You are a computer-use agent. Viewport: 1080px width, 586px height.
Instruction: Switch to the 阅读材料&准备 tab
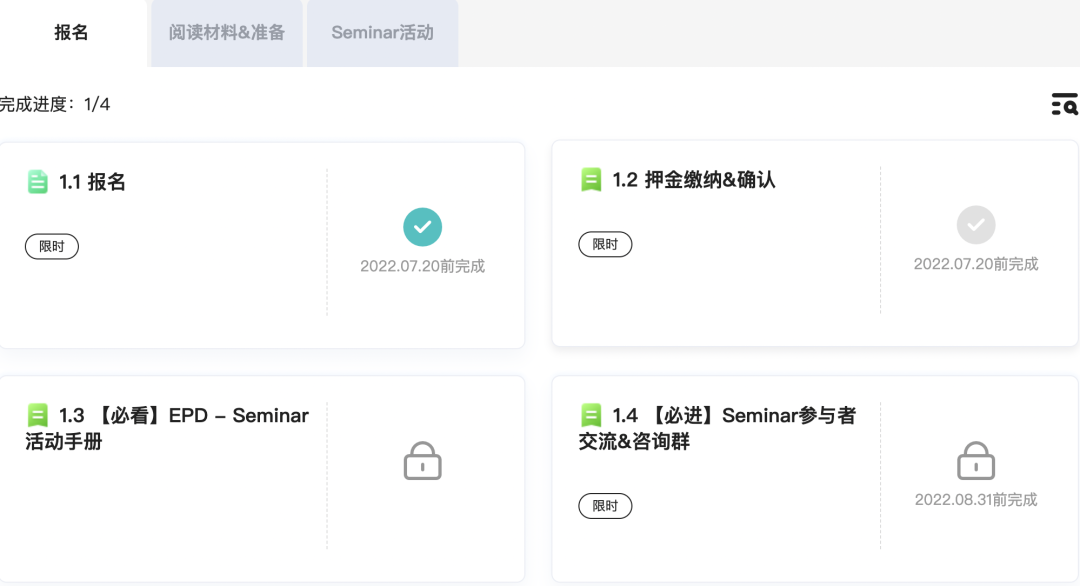[227, 33]
